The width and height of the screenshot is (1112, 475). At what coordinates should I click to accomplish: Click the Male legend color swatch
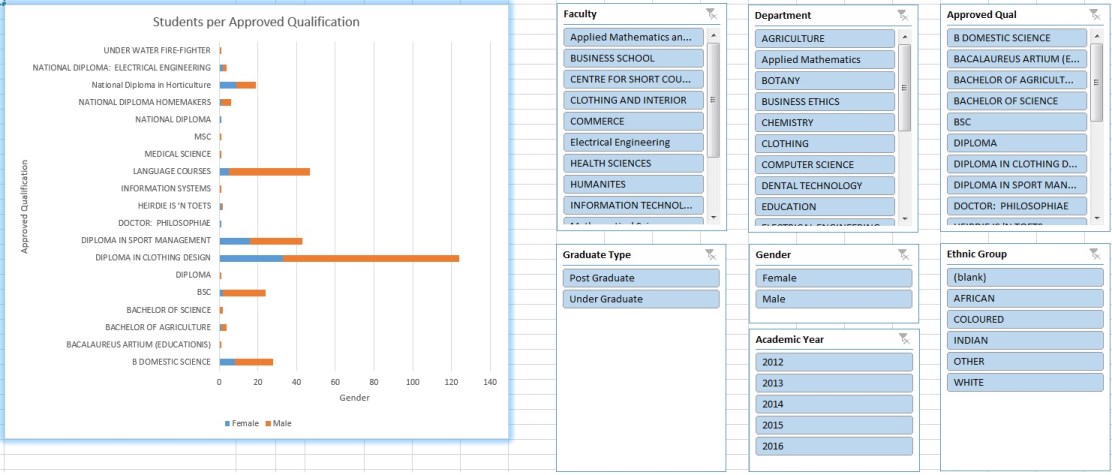[x=267, y=424]
